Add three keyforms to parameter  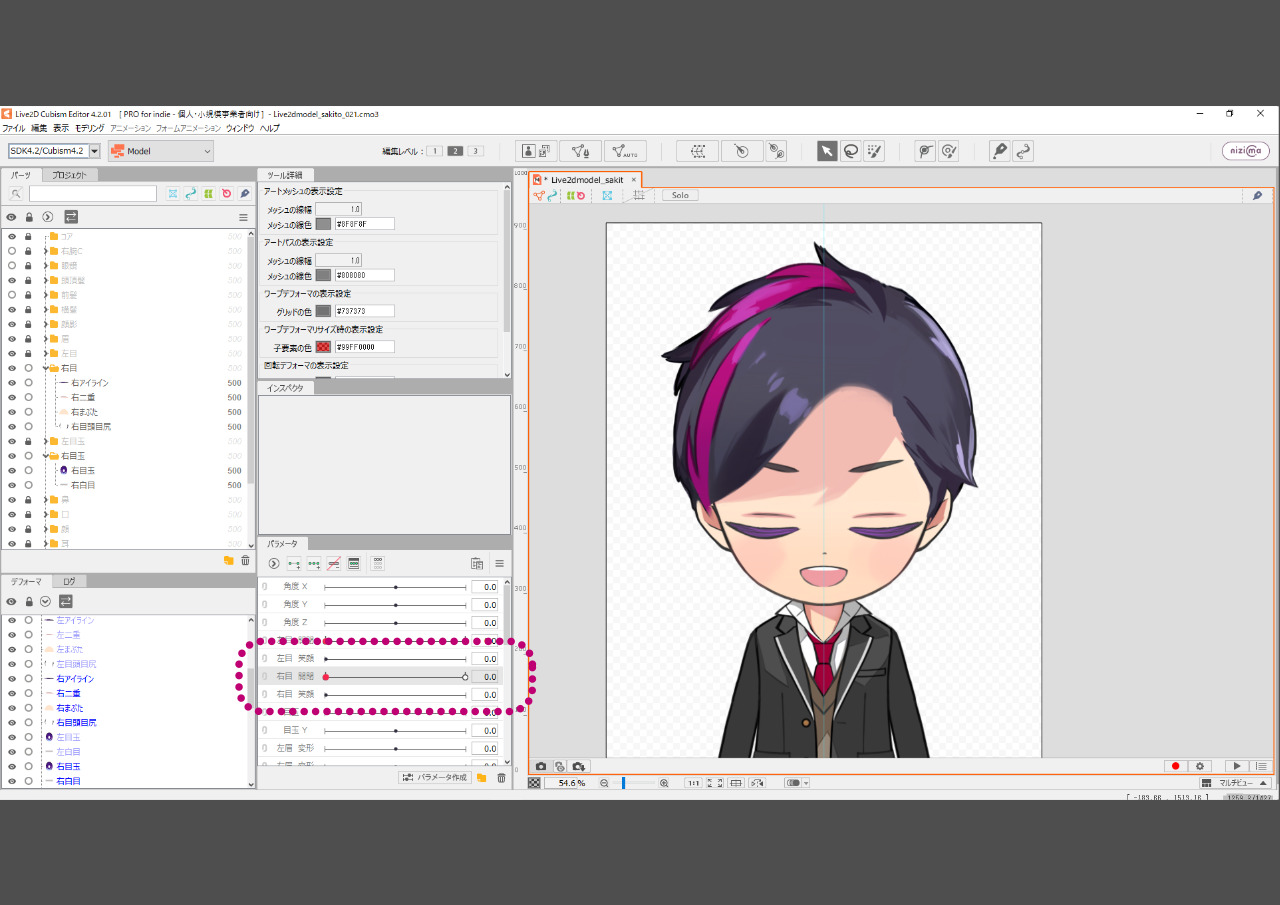pos(314,564)
